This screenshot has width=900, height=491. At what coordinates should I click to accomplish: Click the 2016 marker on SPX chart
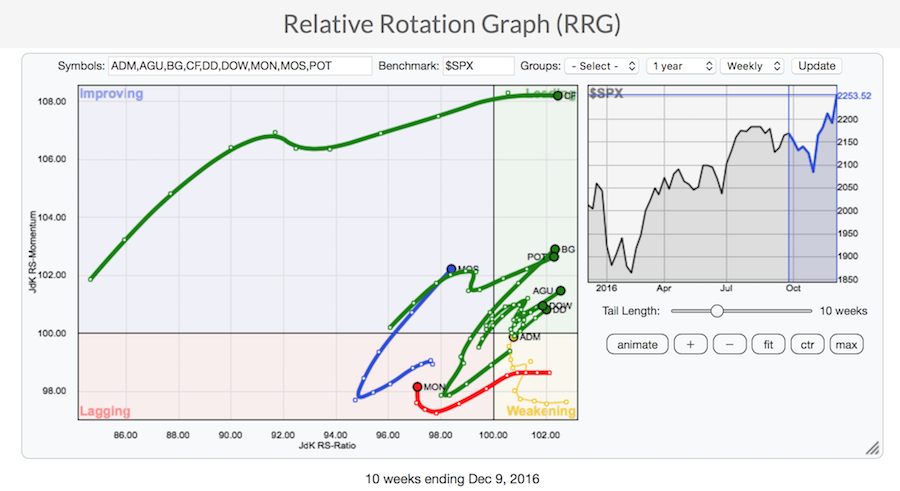pyautogui.click(x=606, y=288)
